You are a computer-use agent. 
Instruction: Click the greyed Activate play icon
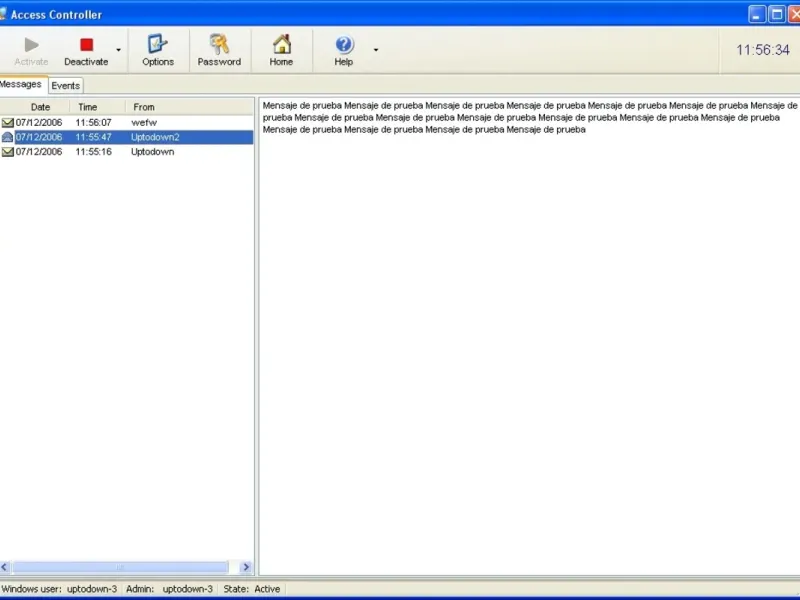click(x=32, y=45)
